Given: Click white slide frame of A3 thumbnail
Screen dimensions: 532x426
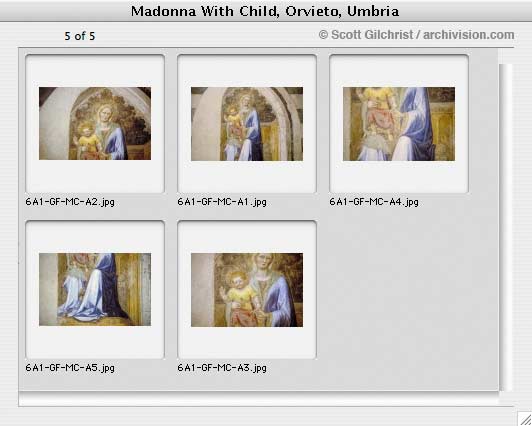Looking at the screenshot, I should [x=247, y=343].
